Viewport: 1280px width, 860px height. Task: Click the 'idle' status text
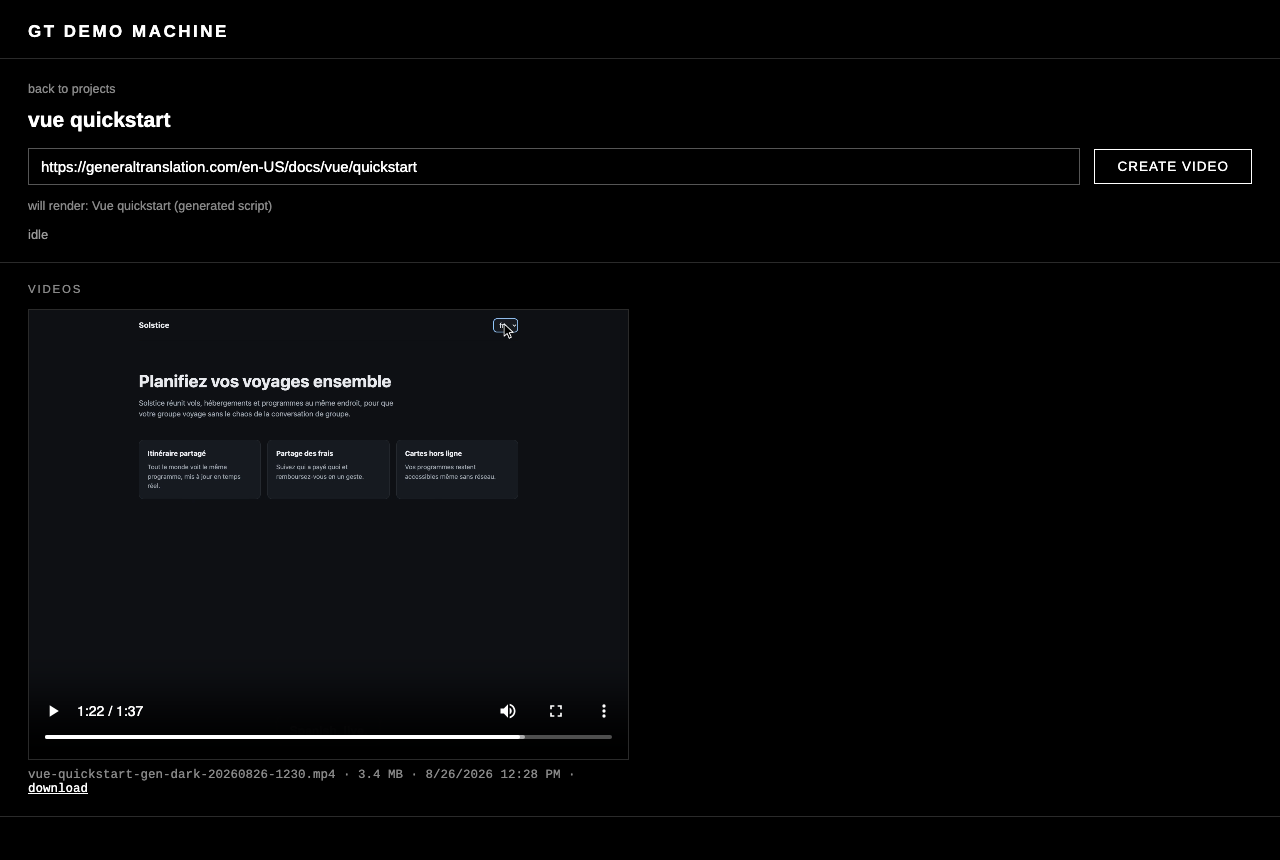click(38, 235)
